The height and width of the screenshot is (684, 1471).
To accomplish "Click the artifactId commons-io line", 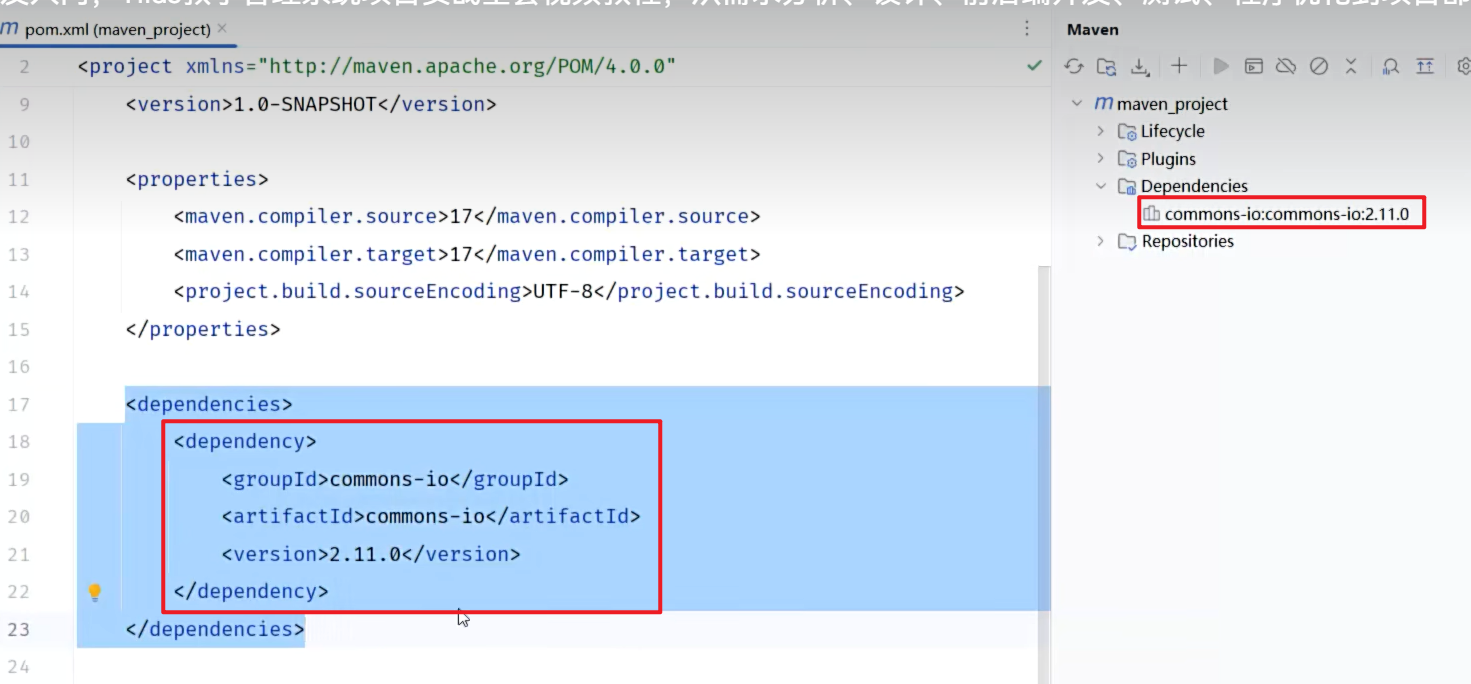I will click(431, 517).
